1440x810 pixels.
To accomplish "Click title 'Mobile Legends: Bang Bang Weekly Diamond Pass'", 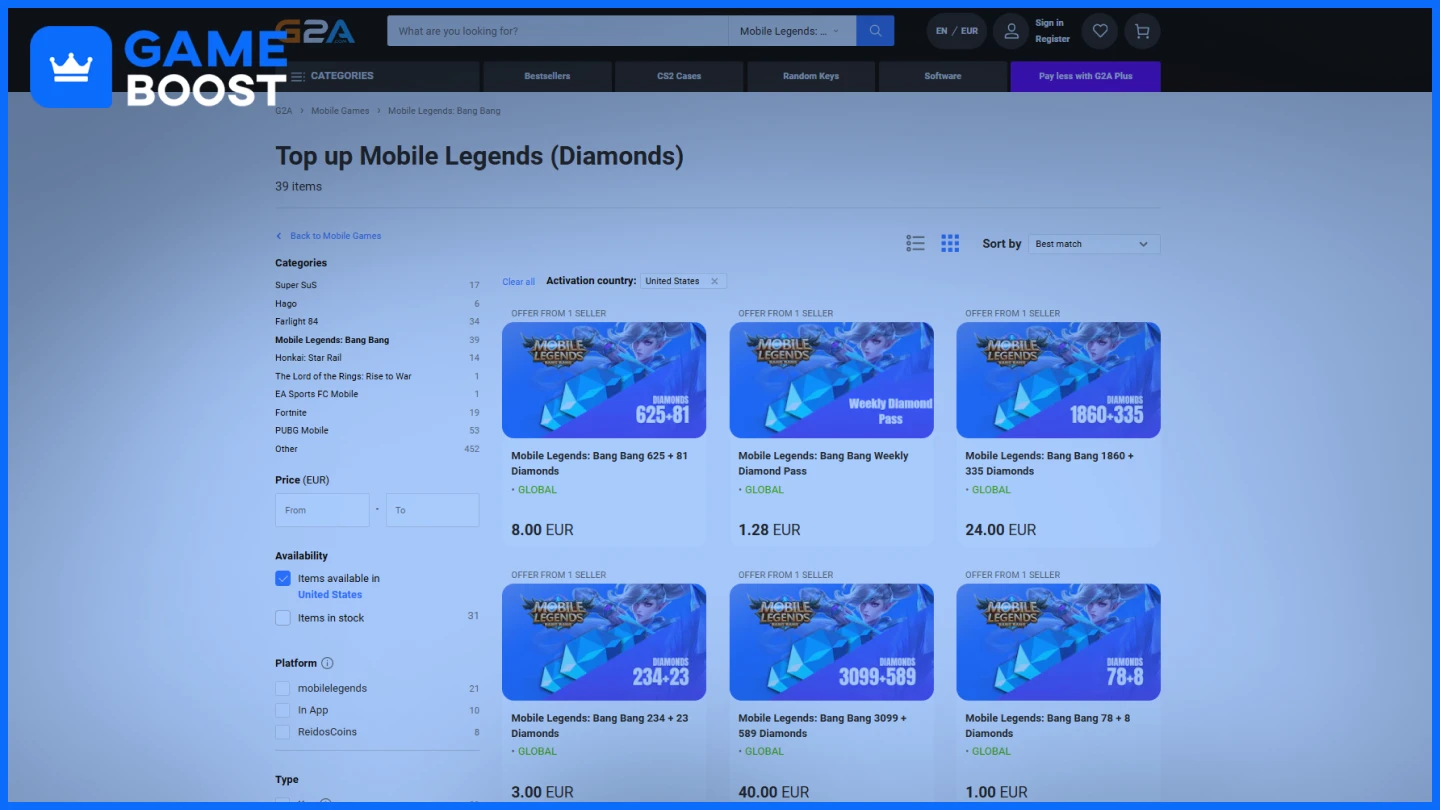I will (823, 463).
